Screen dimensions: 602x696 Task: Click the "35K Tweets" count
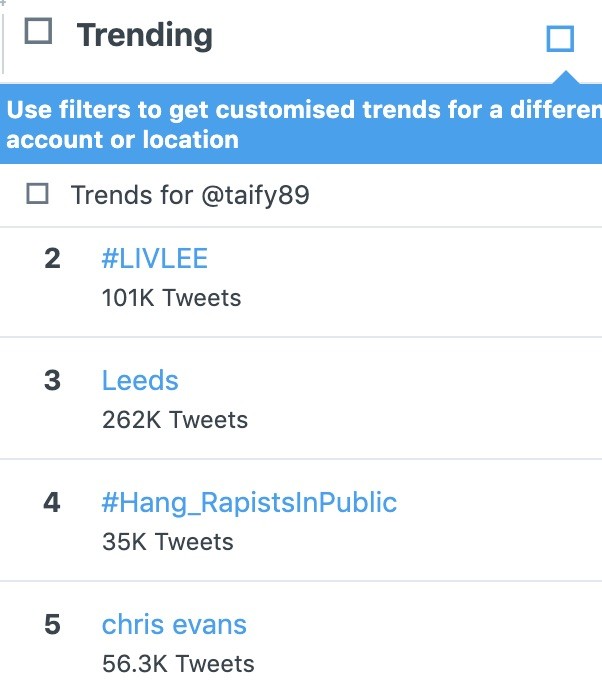click(x=167, y=542)
